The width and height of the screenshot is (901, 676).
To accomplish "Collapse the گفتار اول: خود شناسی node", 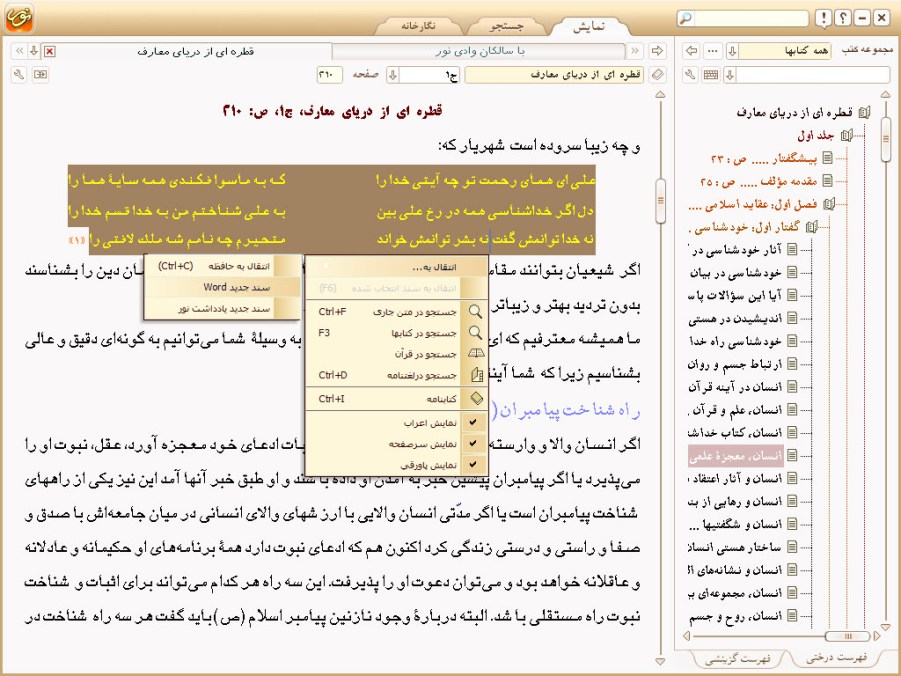I will click(x=811, y=227).
